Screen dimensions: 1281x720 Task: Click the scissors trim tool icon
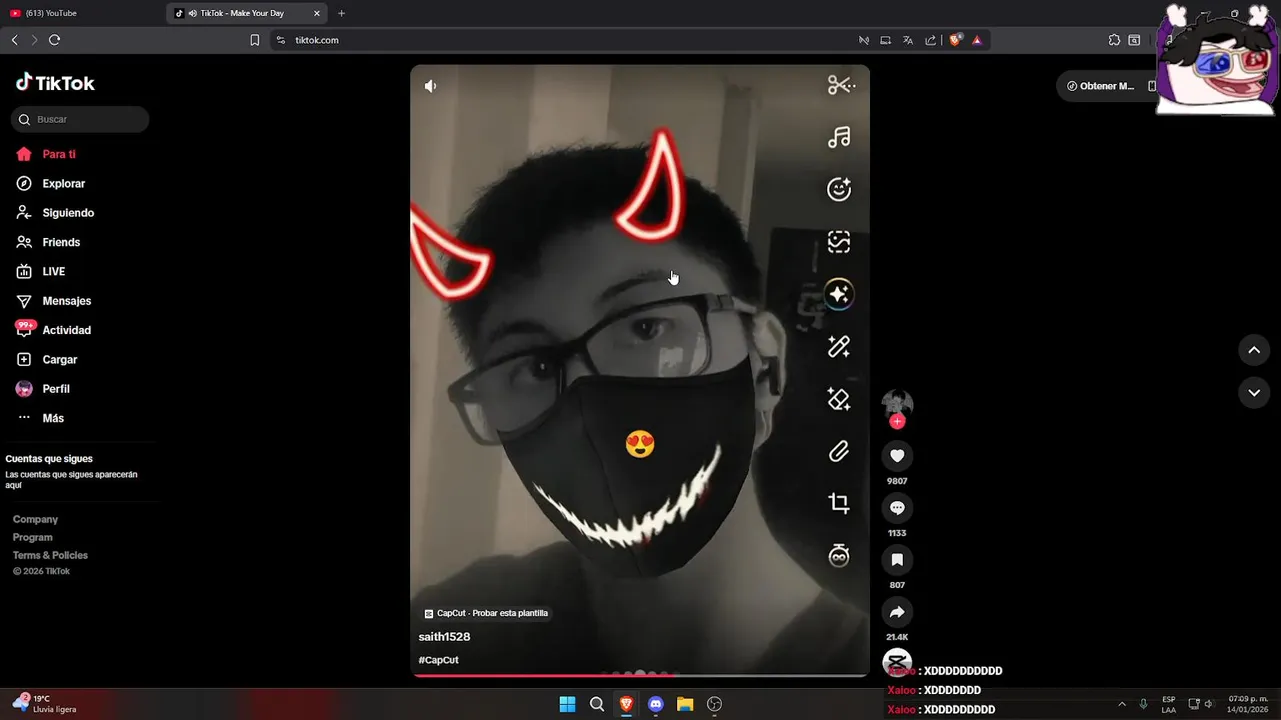[841, 85]
